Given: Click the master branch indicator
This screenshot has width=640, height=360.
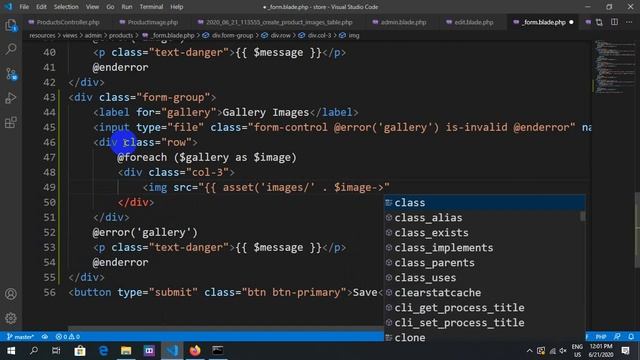Looking at the screenshot, I should tap(20, 337).
